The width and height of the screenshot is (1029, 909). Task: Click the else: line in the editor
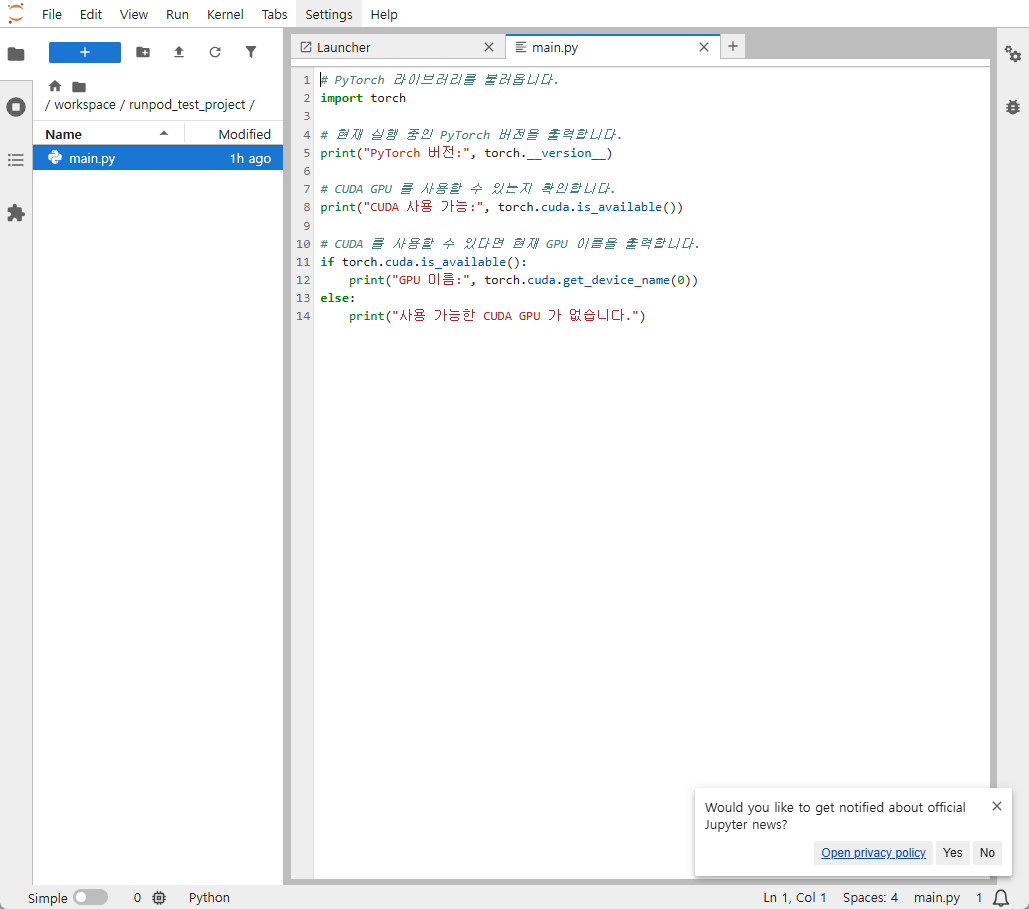coord(337,298)
